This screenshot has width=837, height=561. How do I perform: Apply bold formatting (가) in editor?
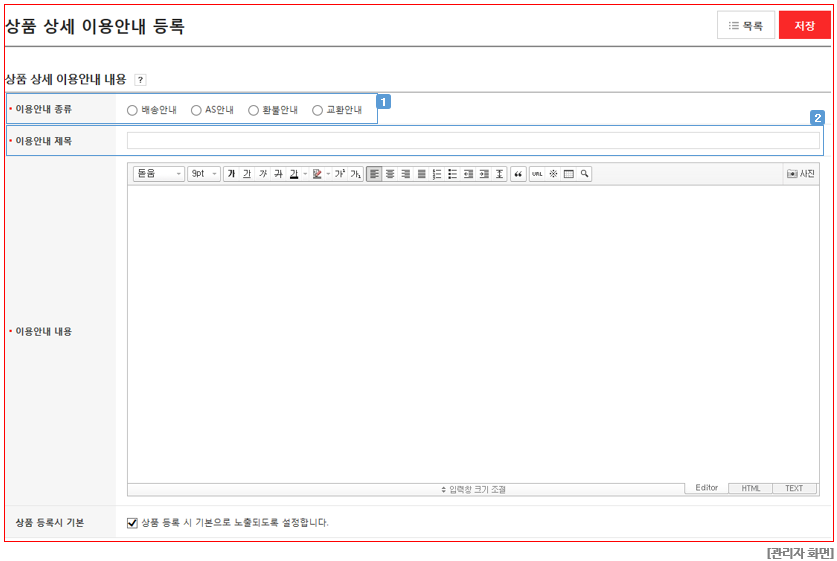[231, 174]
